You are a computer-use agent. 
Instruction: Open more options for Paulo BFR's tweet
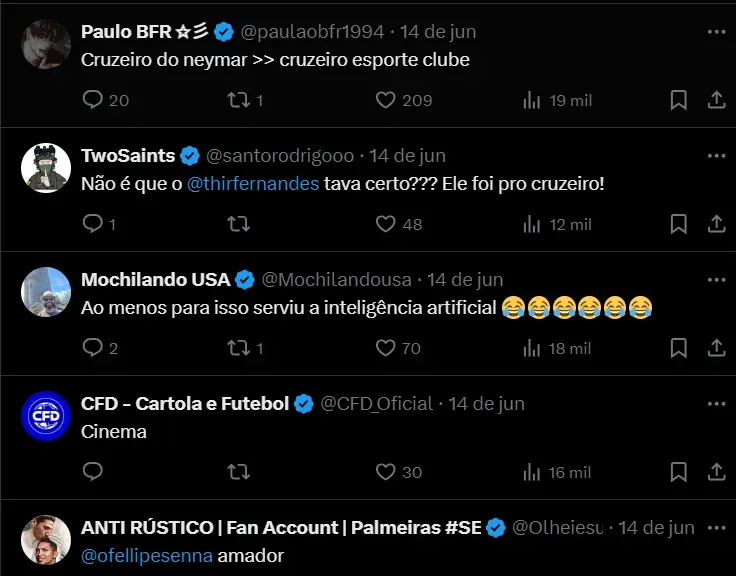716,32
